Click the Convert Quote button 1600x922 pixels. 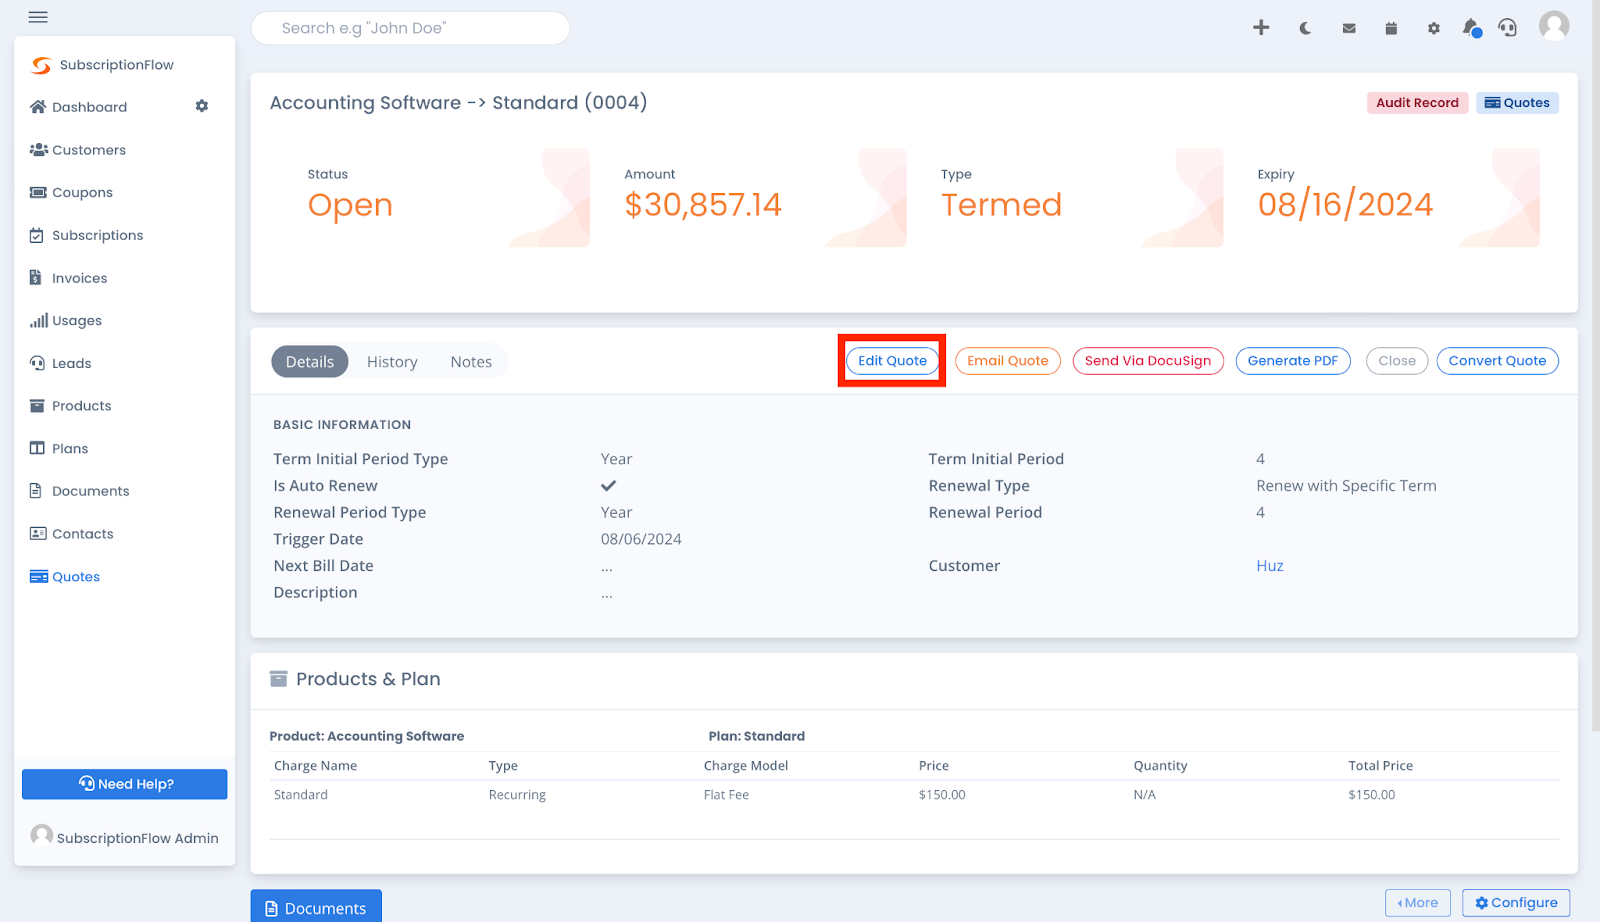pyautogui.click(x=1497, y=361)
